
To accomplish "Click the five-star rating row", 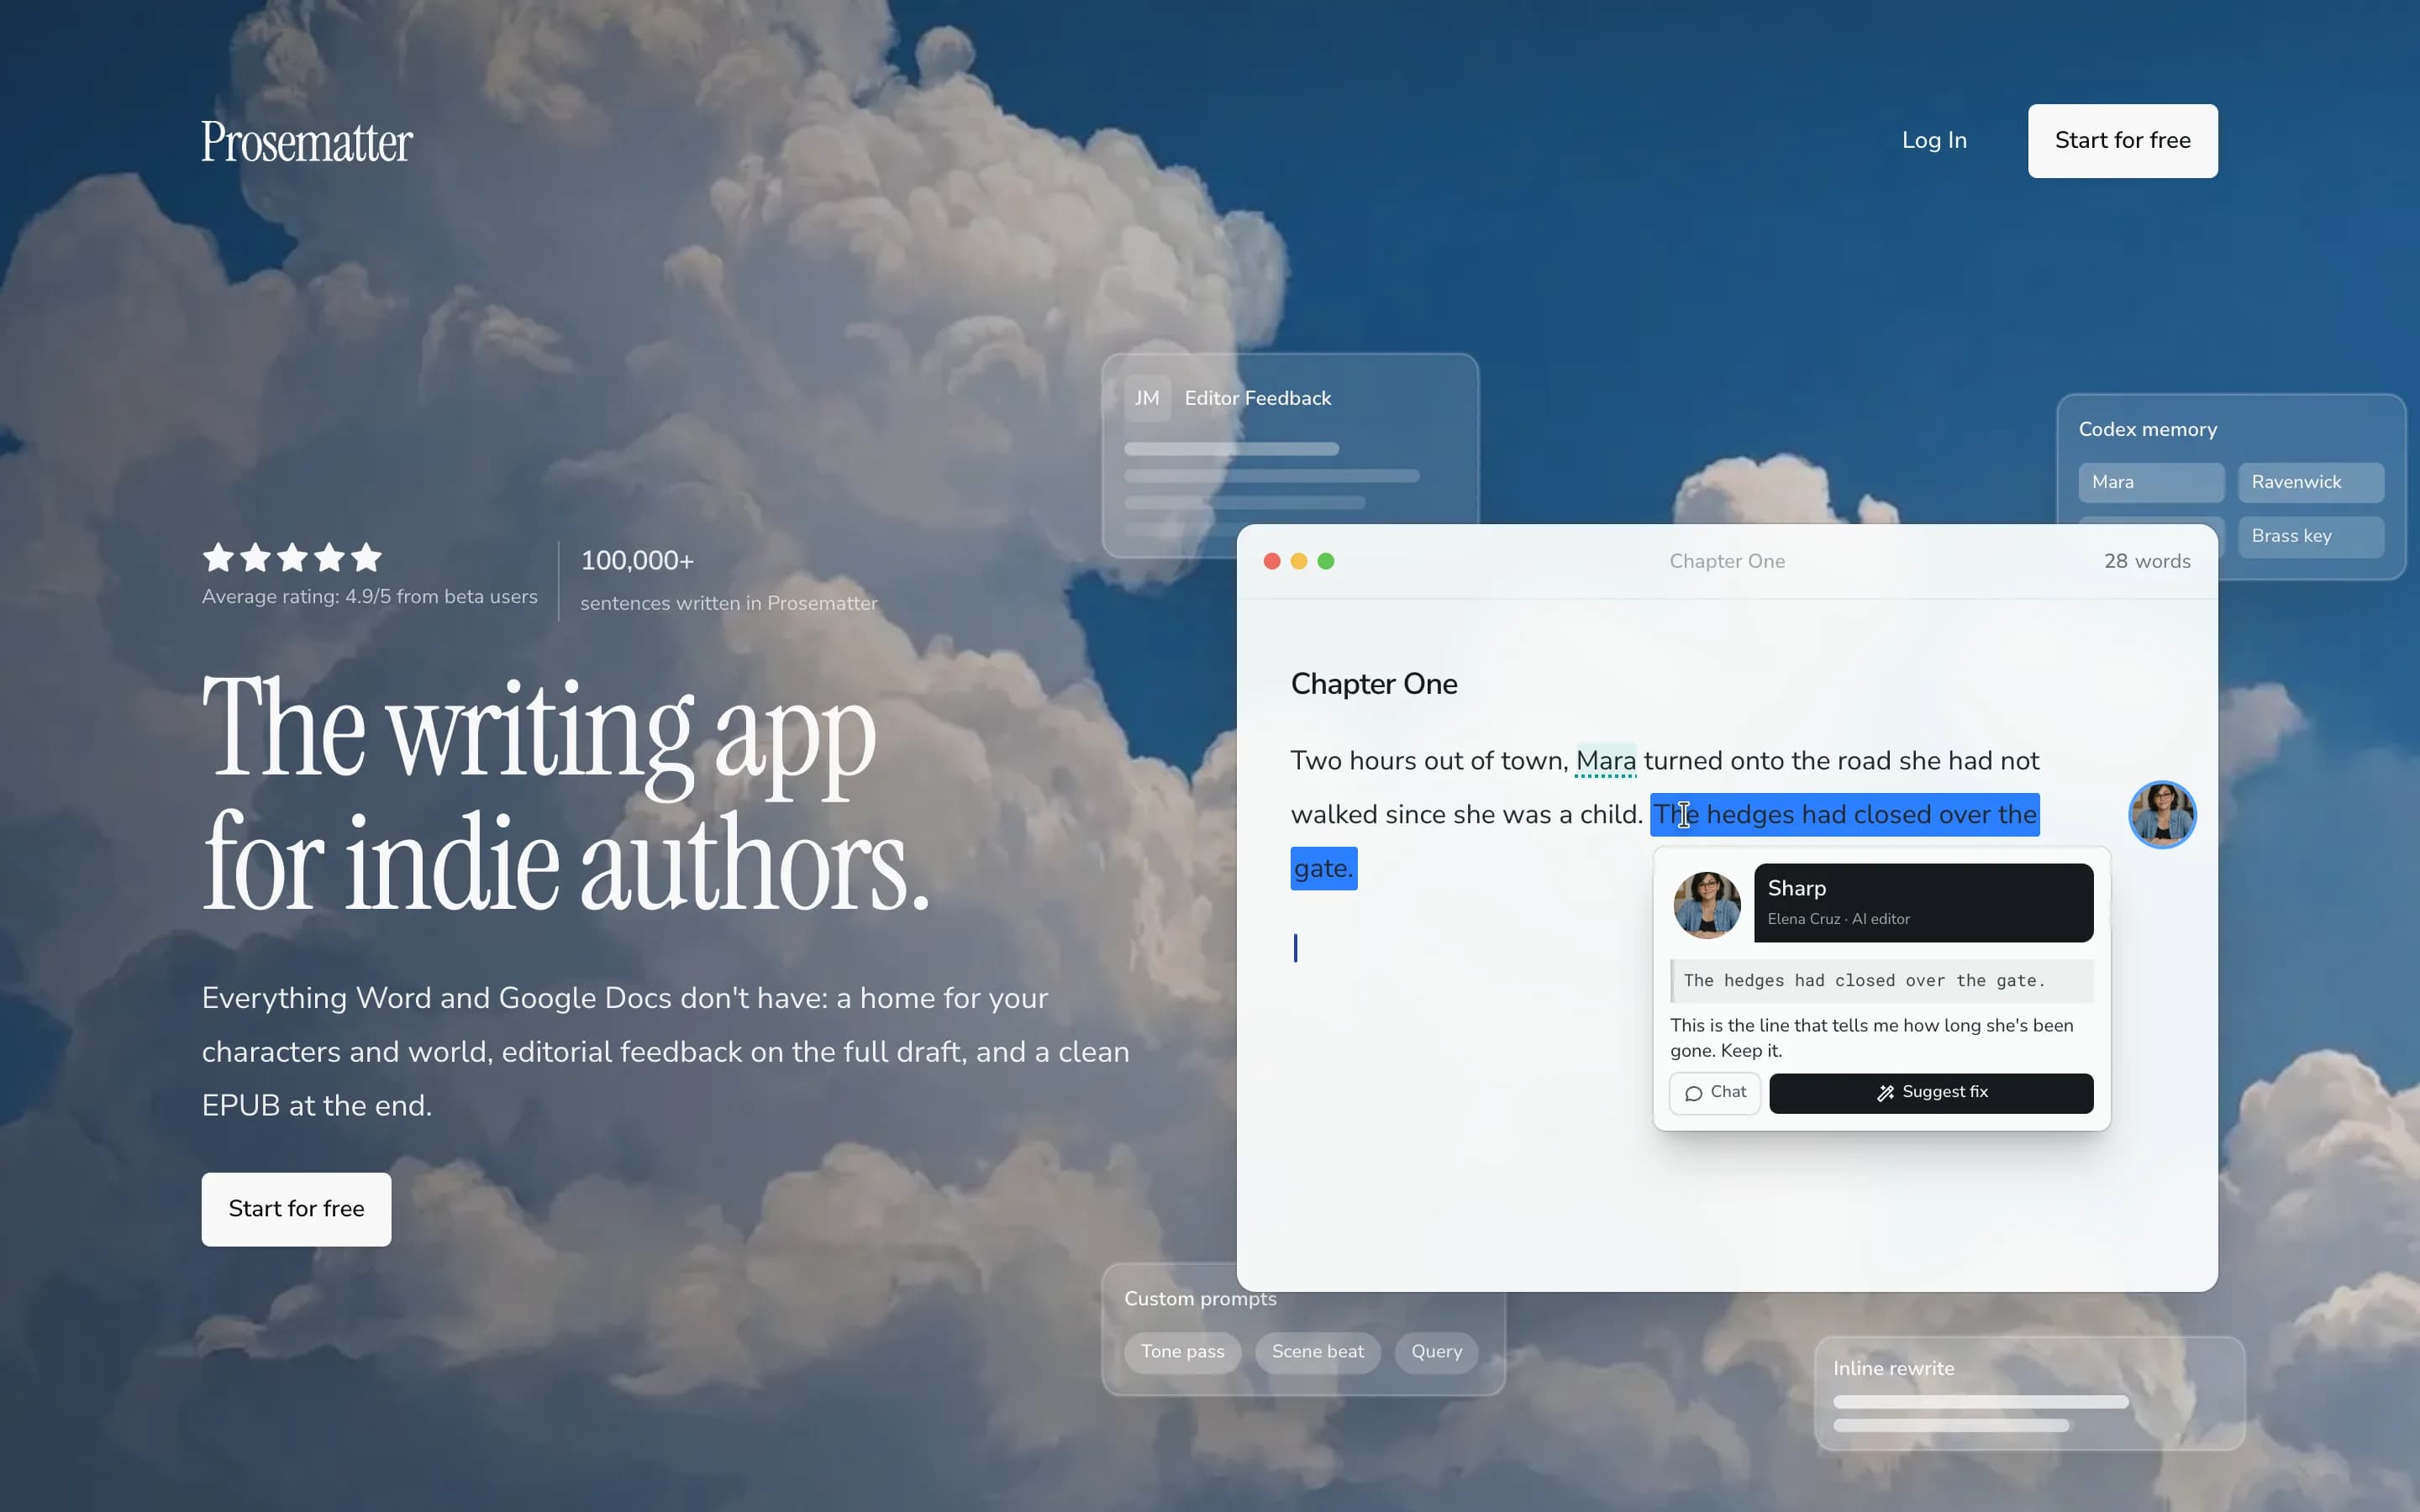I will (292, 557).
